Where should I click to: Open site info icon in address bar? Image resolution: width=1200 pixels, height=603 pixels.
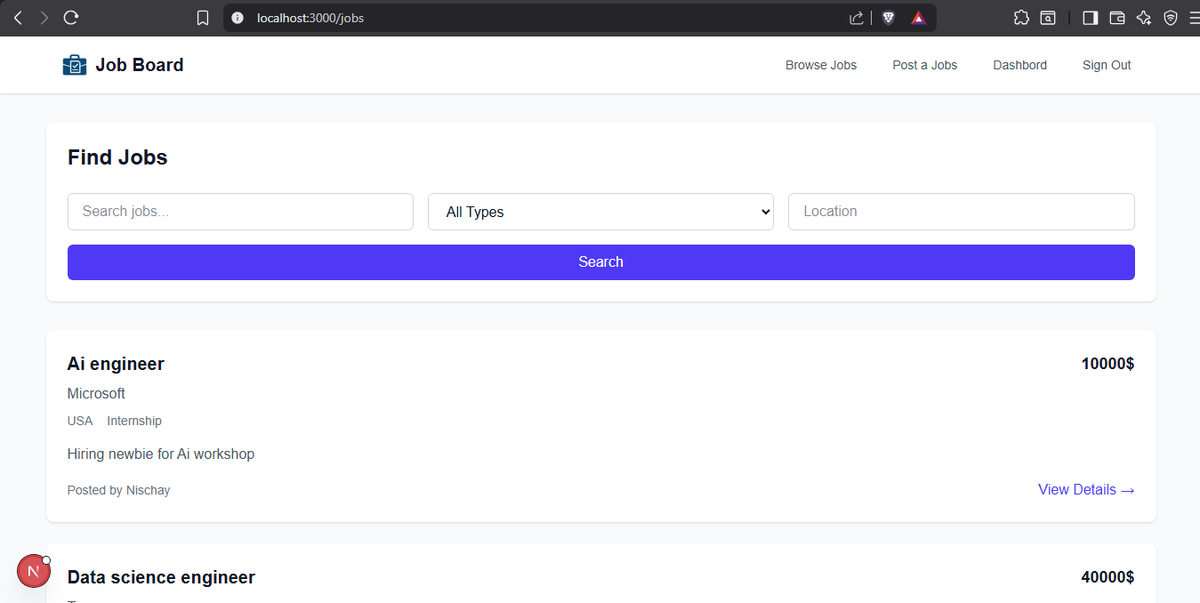pos(237,17)
